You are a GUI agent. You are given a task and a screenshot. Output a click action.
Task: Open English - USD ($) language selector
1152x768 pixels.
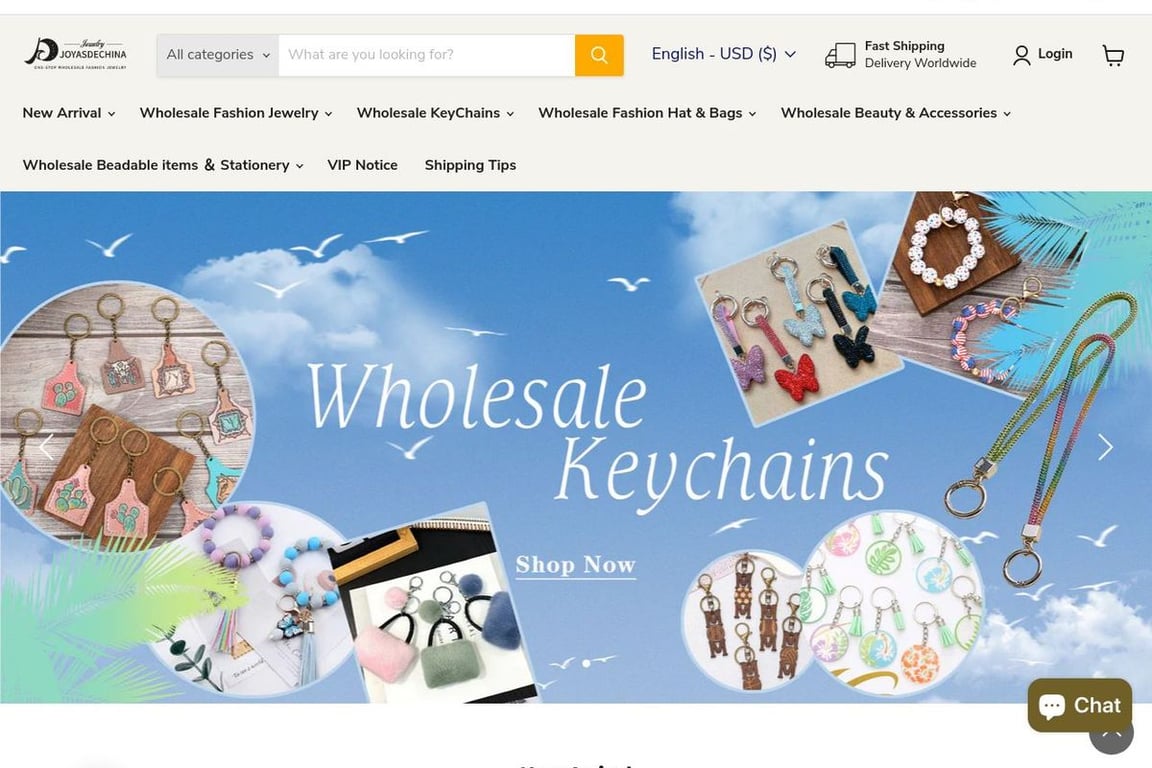pos(723,54)
